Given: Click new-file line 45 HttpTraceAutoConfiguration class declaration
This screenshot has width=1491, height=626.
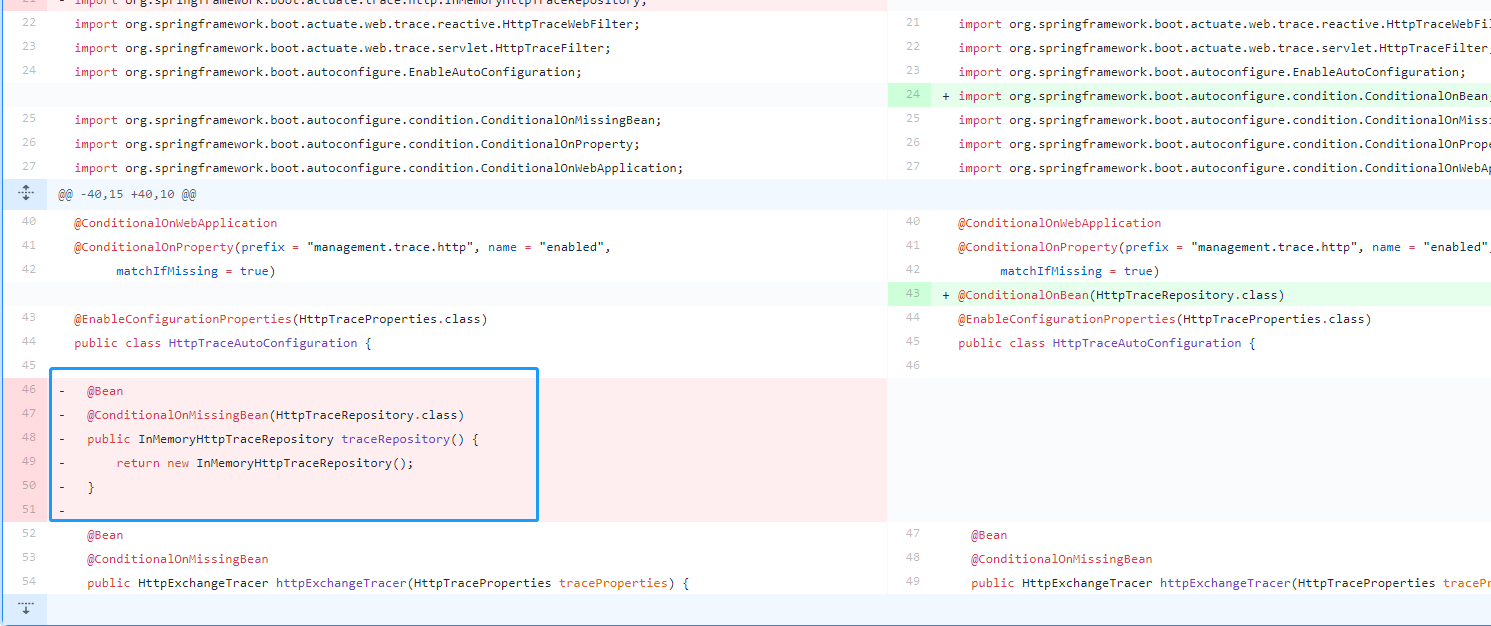Looking at the screenshot, I should click(1107, 343).
